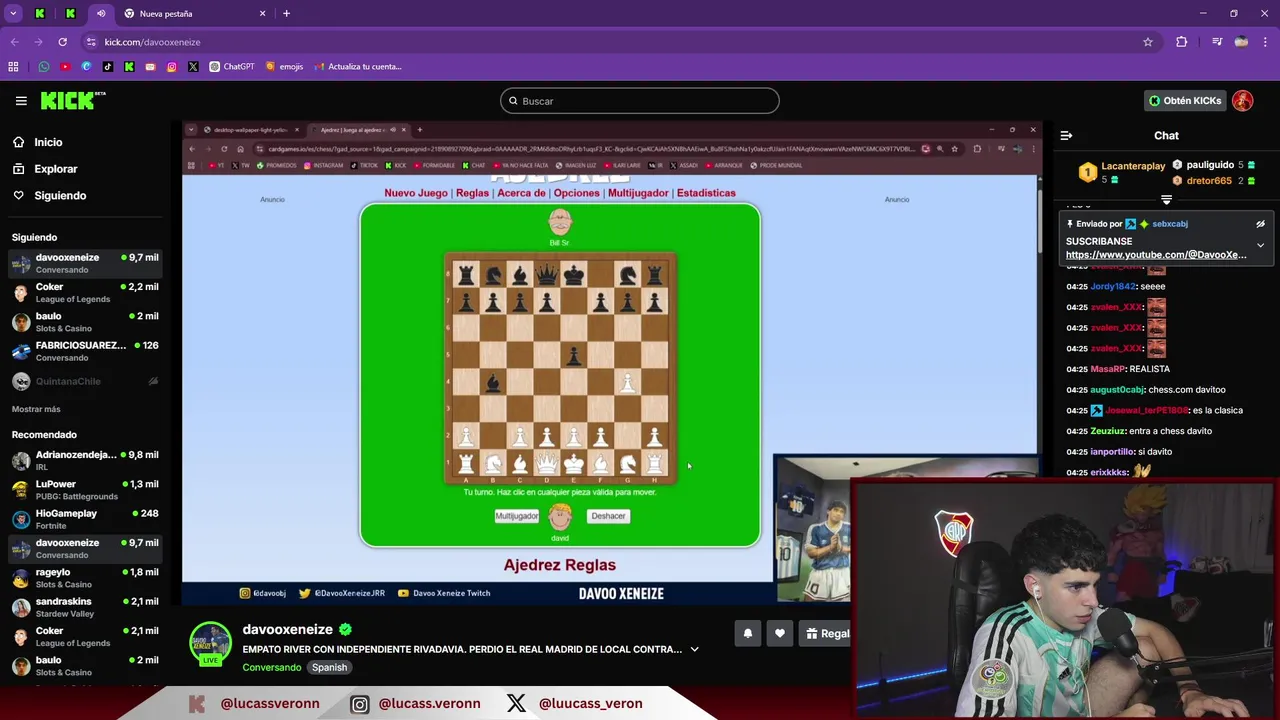Open the emojis bookmark
The width and height of the screenshot is (1280, 720).
[x=284, y=67]
